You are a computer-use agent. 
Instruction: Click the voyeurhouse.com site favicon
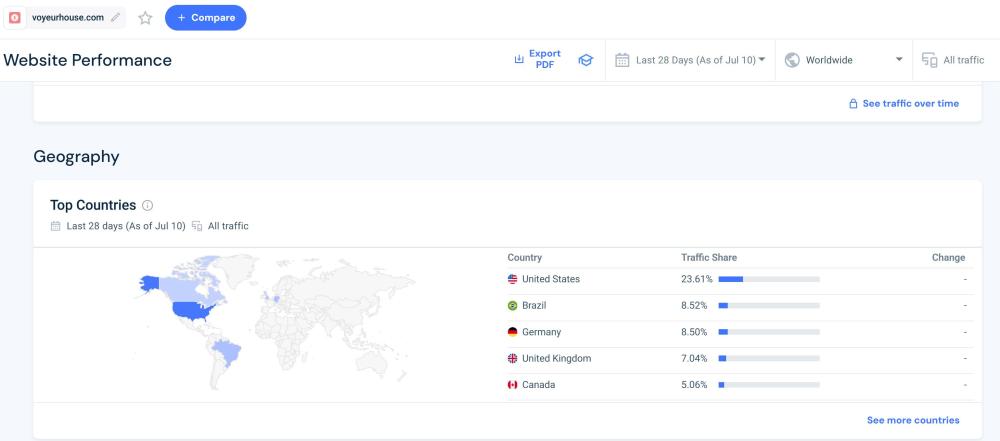pyautogui.click(x=15, y=17)
